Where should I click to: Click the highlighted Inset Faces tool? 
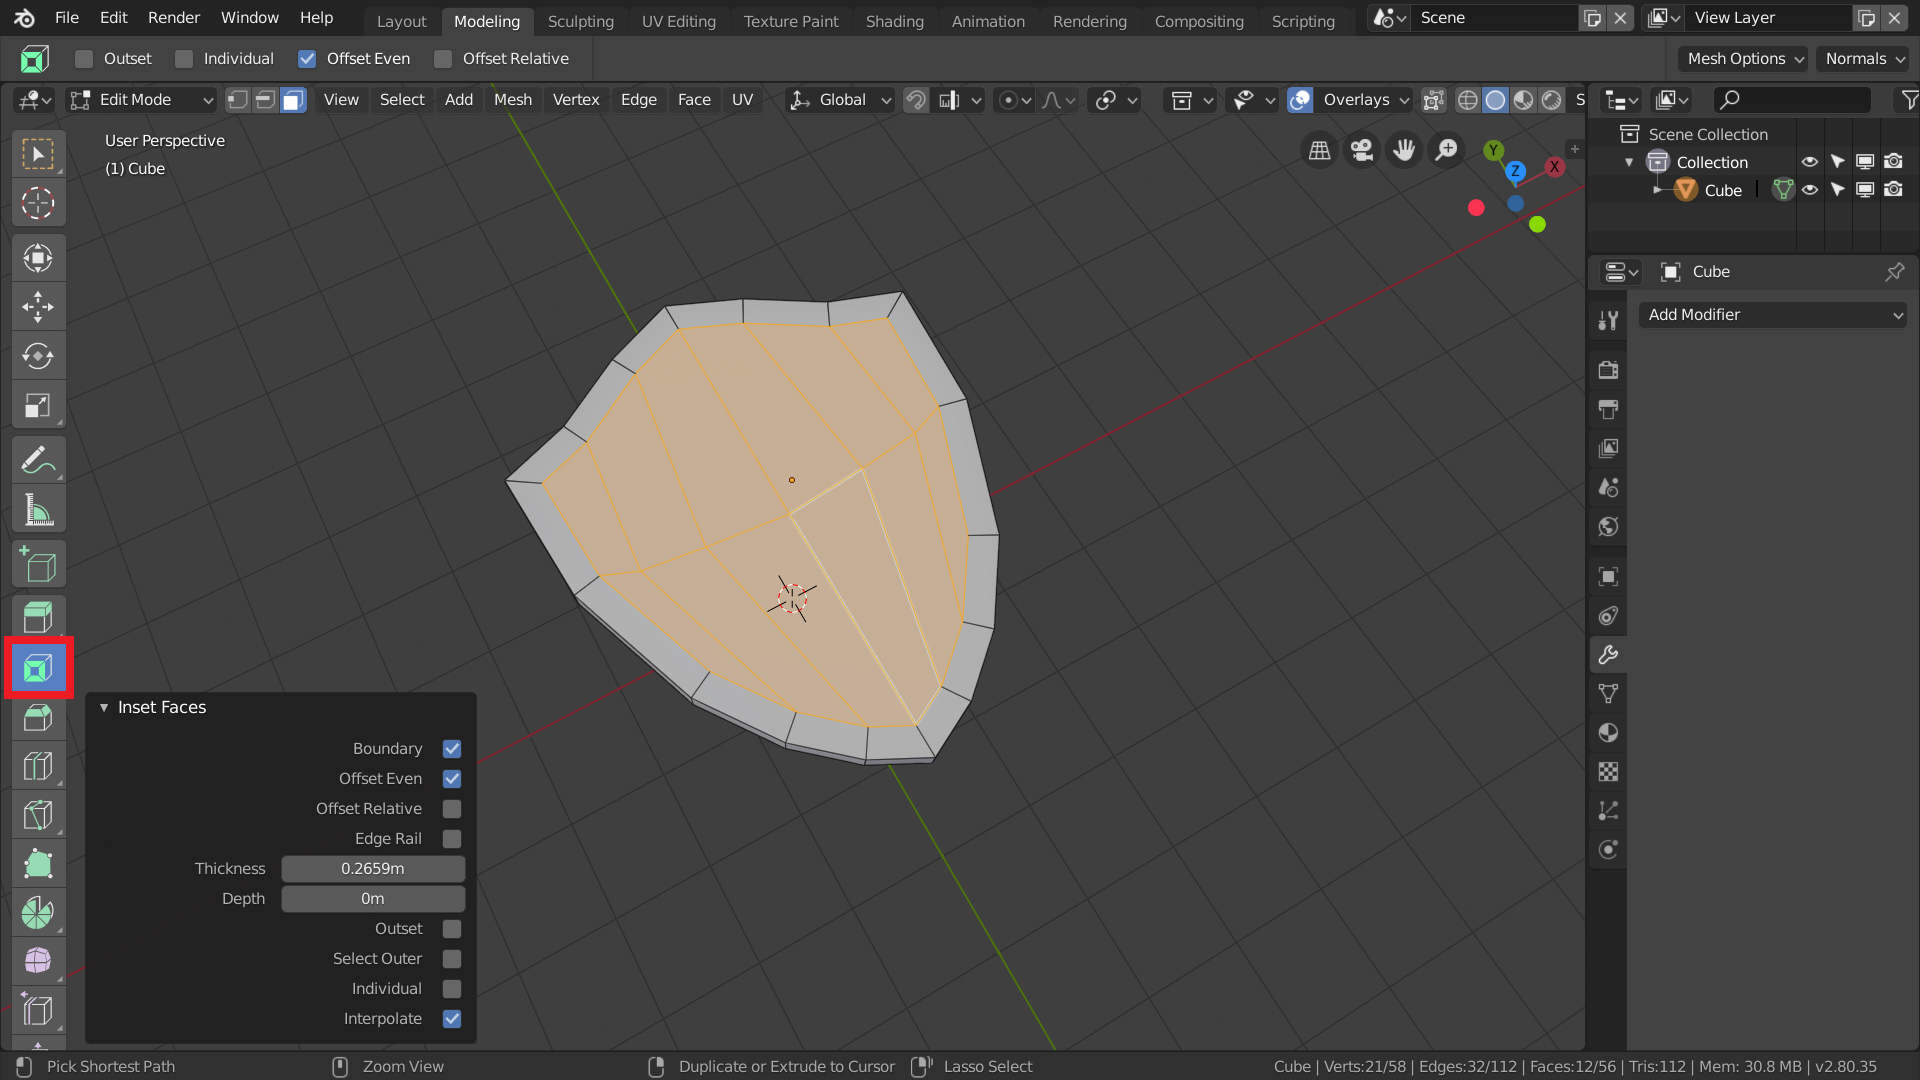pyautogui.click(x=38, y=668)
